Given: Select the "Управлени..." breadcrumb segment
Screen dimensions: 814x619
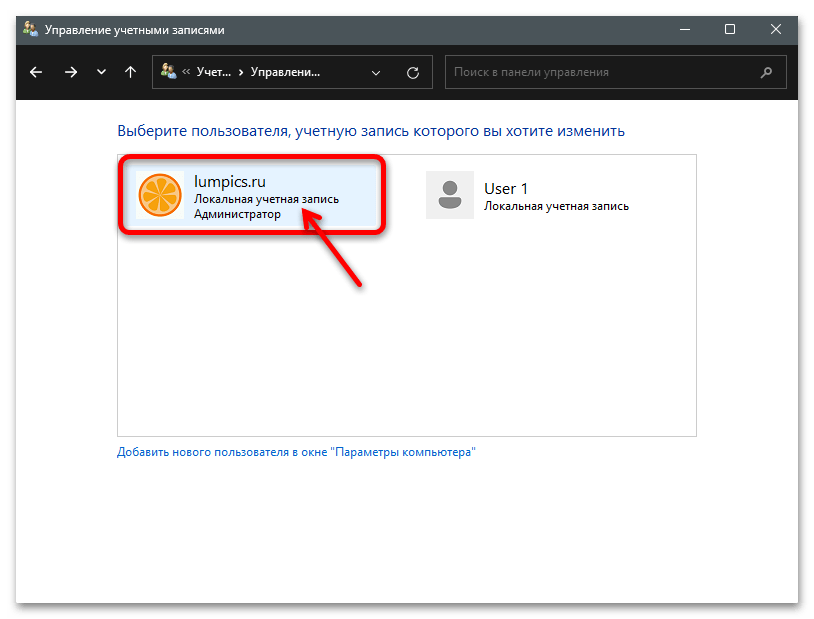Looking at the screenshot, I should [285, 72].
